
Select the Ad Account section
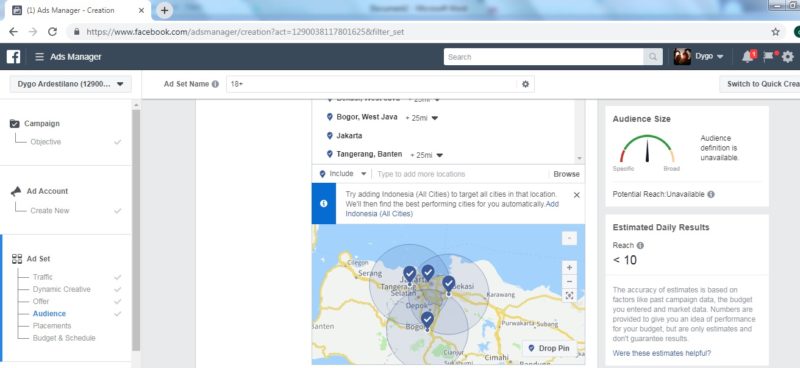point(47,191)
